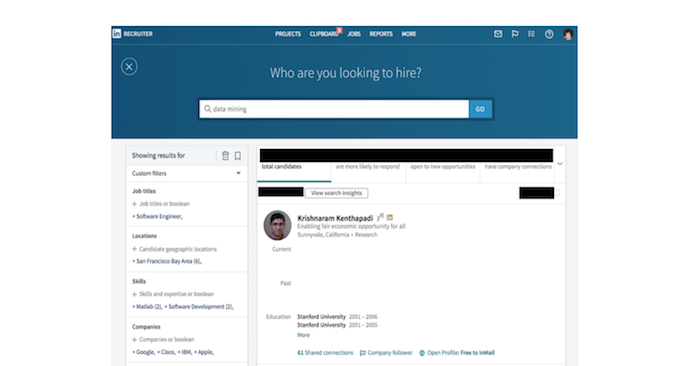Click Company follower link
Screen dimensions: 700x366
point(390,353)
